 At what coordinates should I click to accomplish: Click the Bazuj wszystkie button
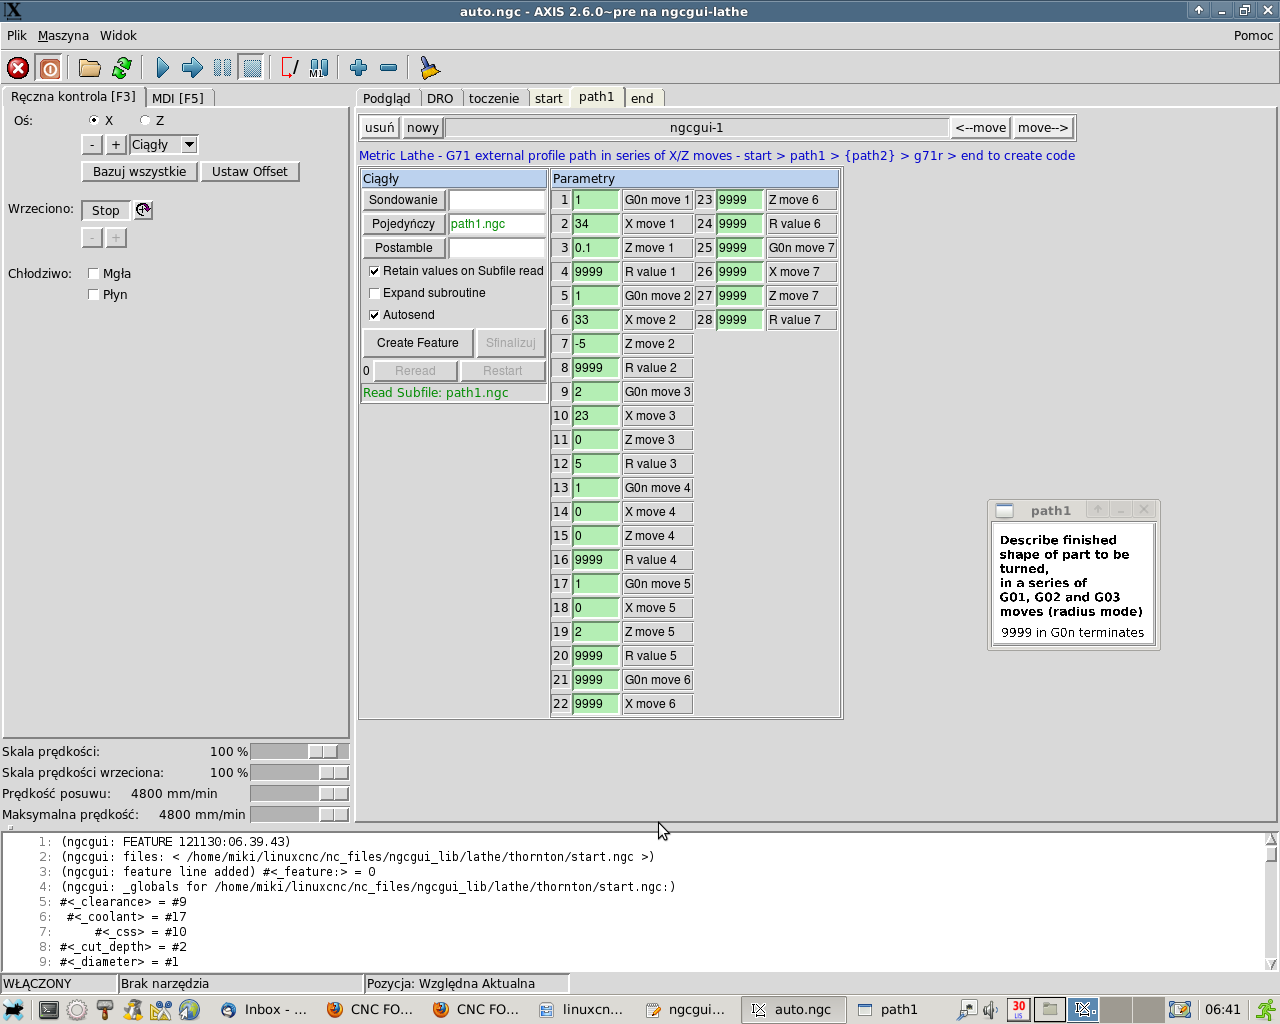pyautogui.click(x=140, y=172)
